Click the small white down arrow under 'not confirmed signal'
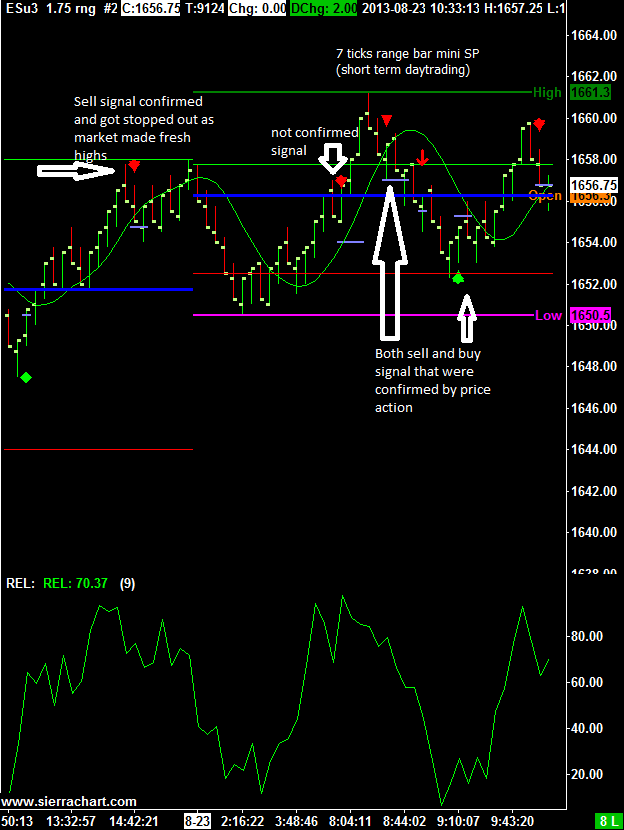 (x=334, y=158)
